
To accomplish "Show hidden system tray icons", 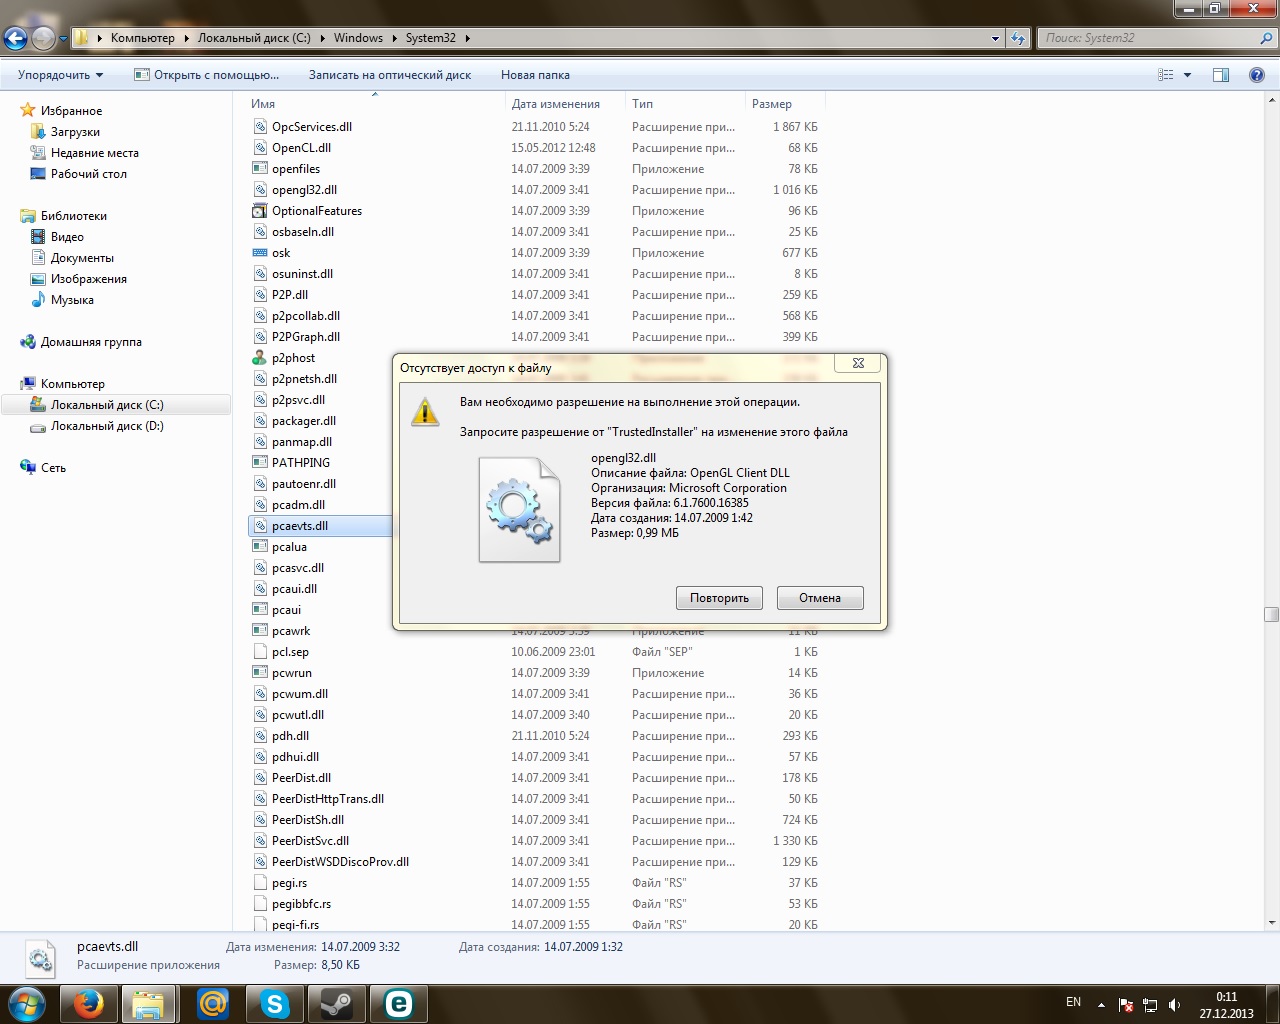I will tap(1101, 1005).
